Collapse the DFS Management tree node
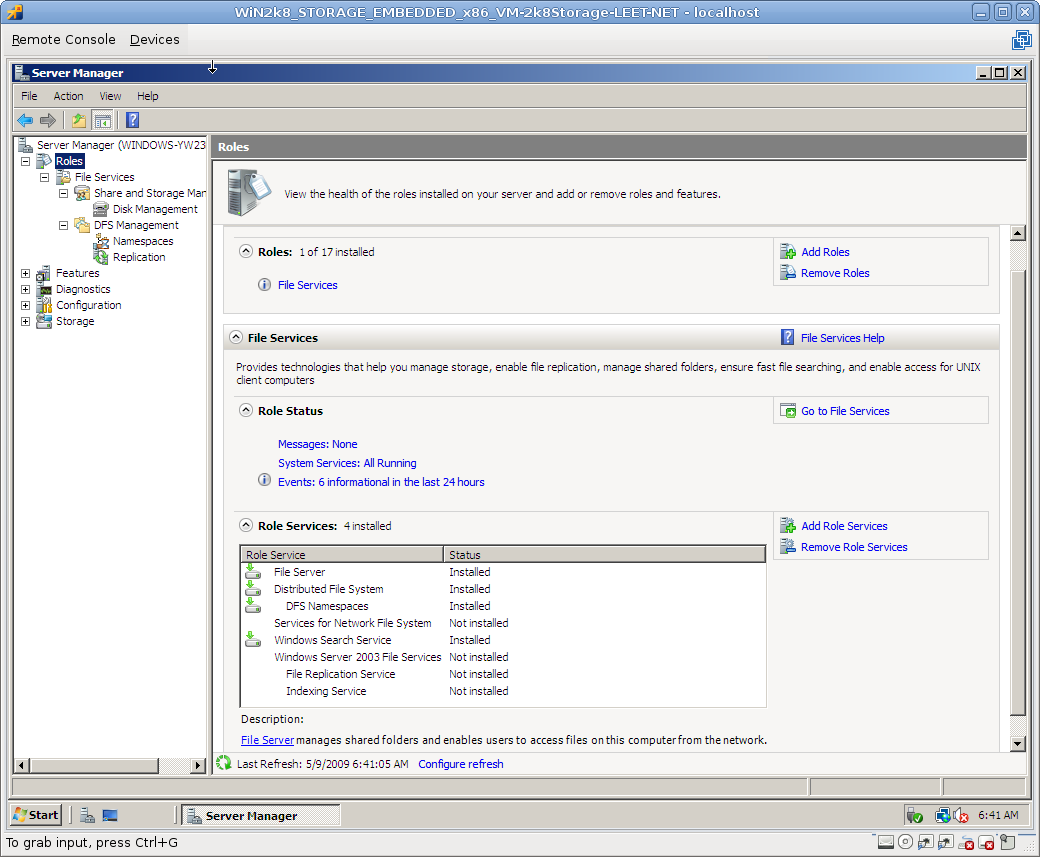Image resolution: width=1040 pixels, height=857 pixels. click(x=63, y=225)
